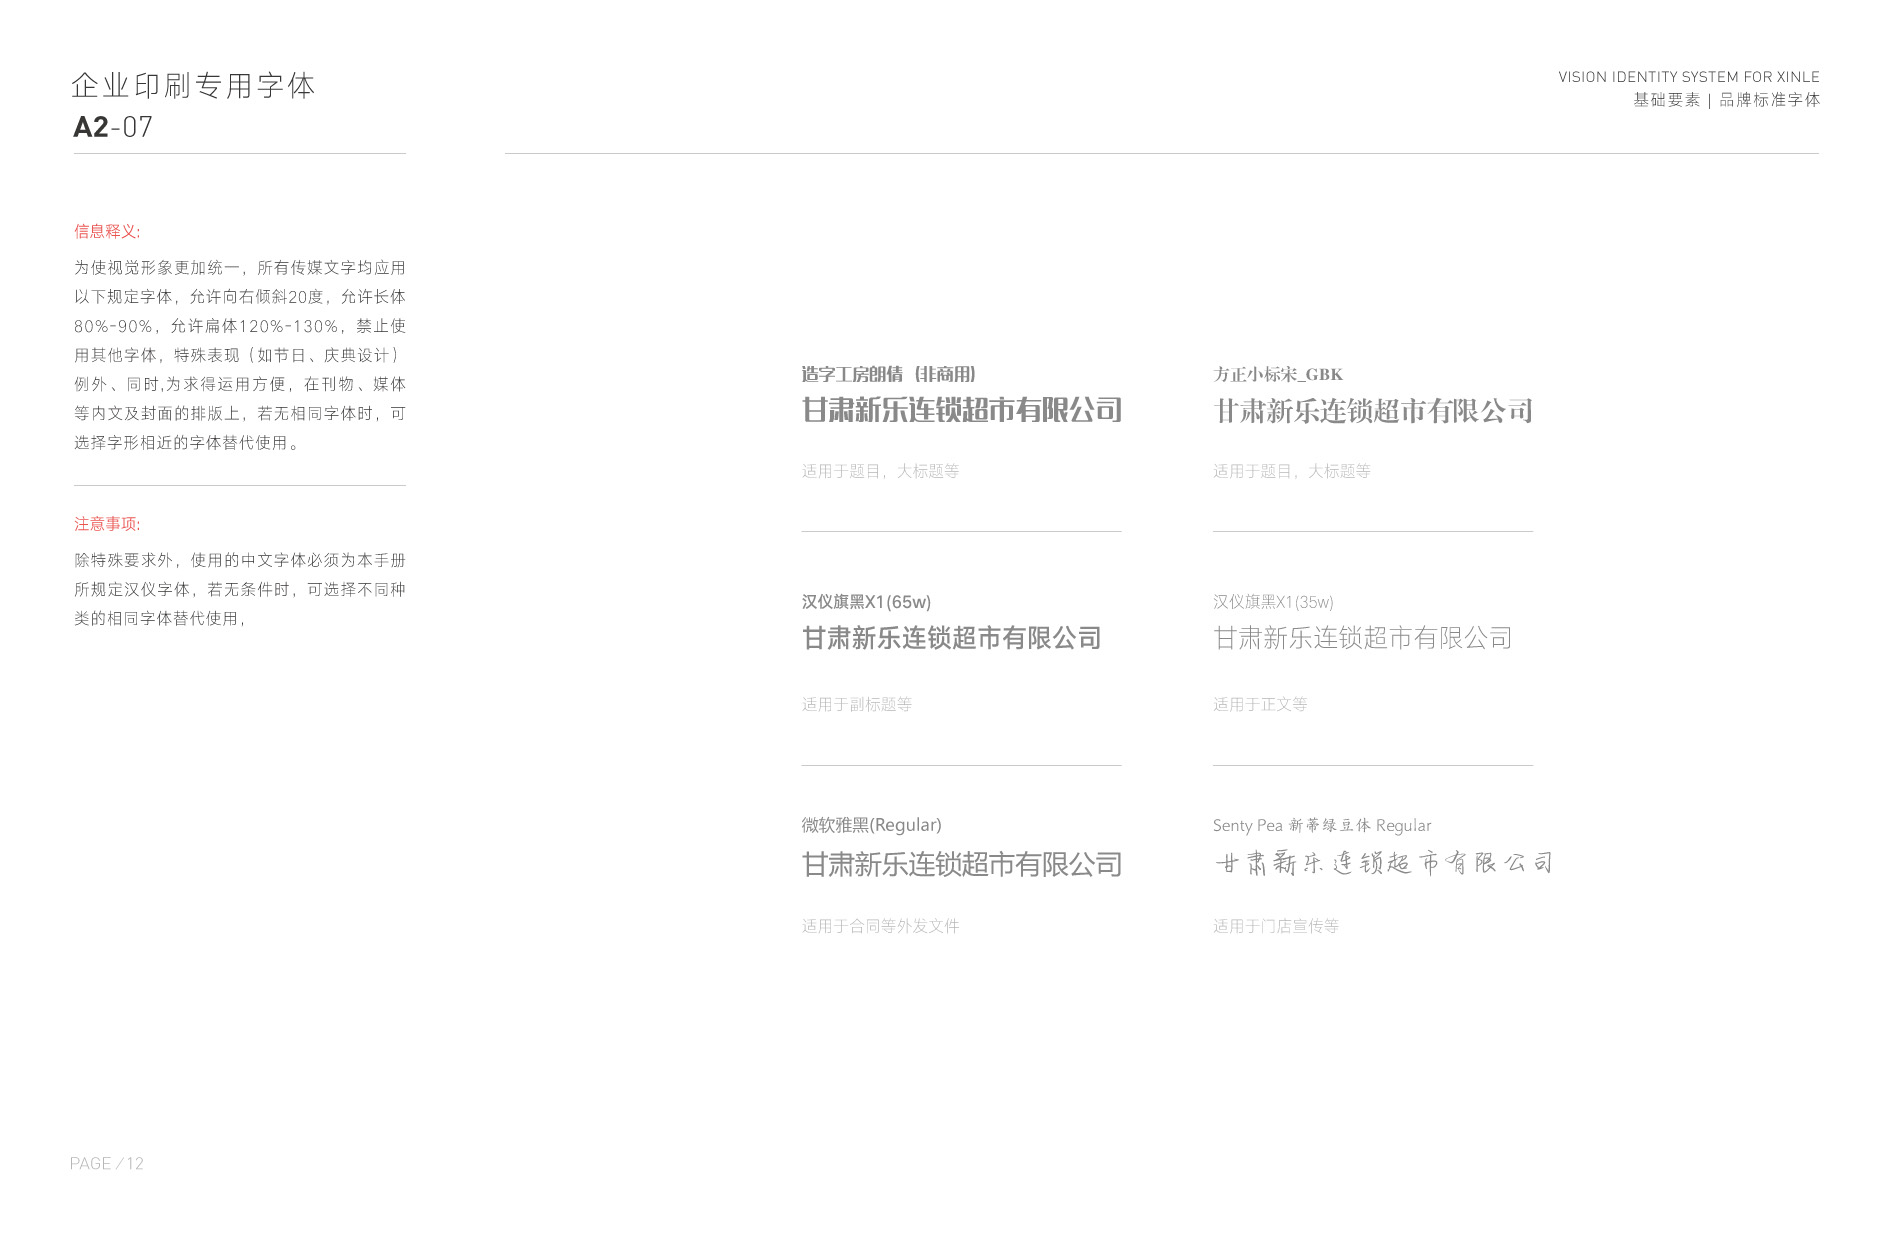Click the font label 造字工房朗倩（非商用）

point(888,374)
